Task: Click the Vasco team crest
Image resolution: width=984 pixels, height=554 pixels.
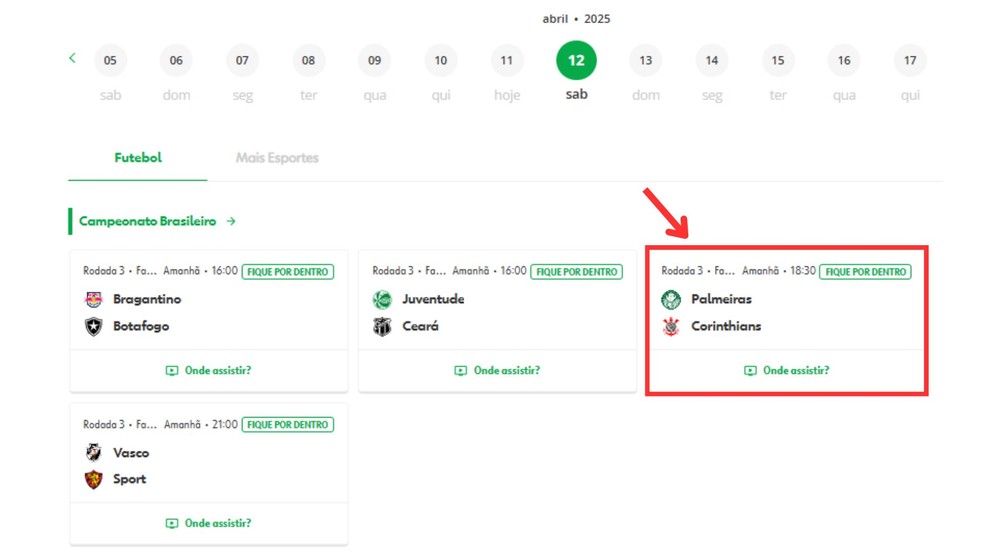Action: point(94,452)
